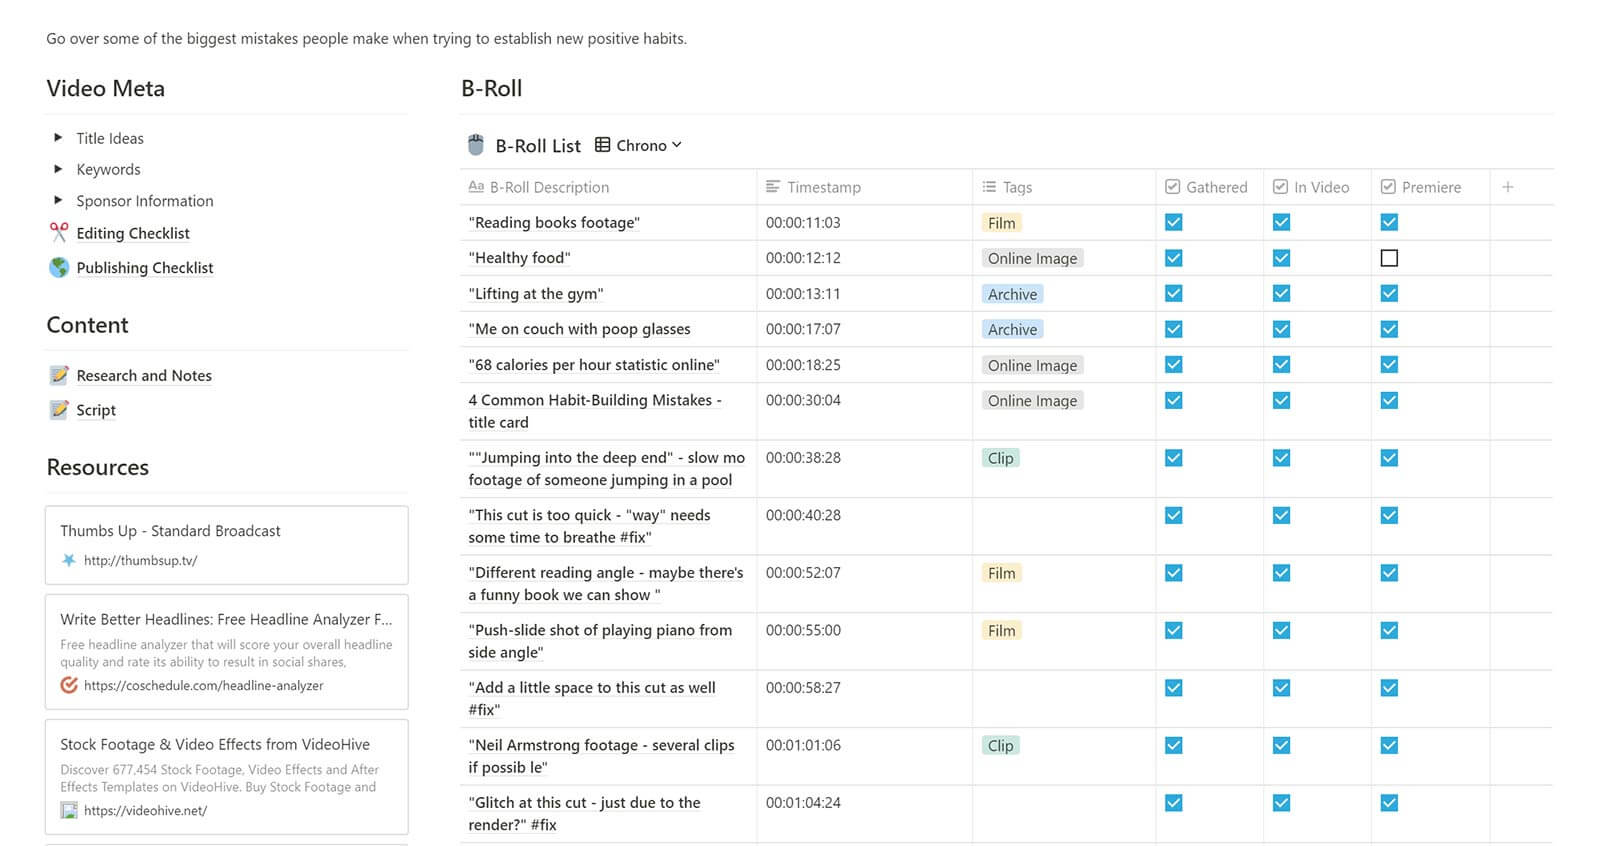This screenshot has width=1600, height=846.
Task: Uncheck Premiere for 68 calories statistic row
Action: tap(1389, 364)
